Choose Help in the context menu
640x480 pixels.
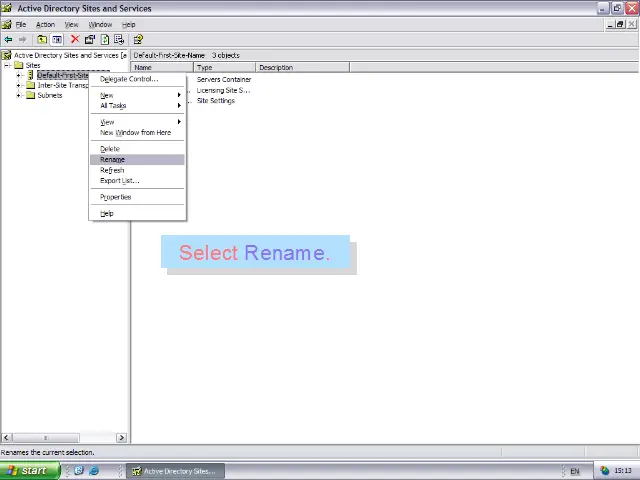pos(137,213)
